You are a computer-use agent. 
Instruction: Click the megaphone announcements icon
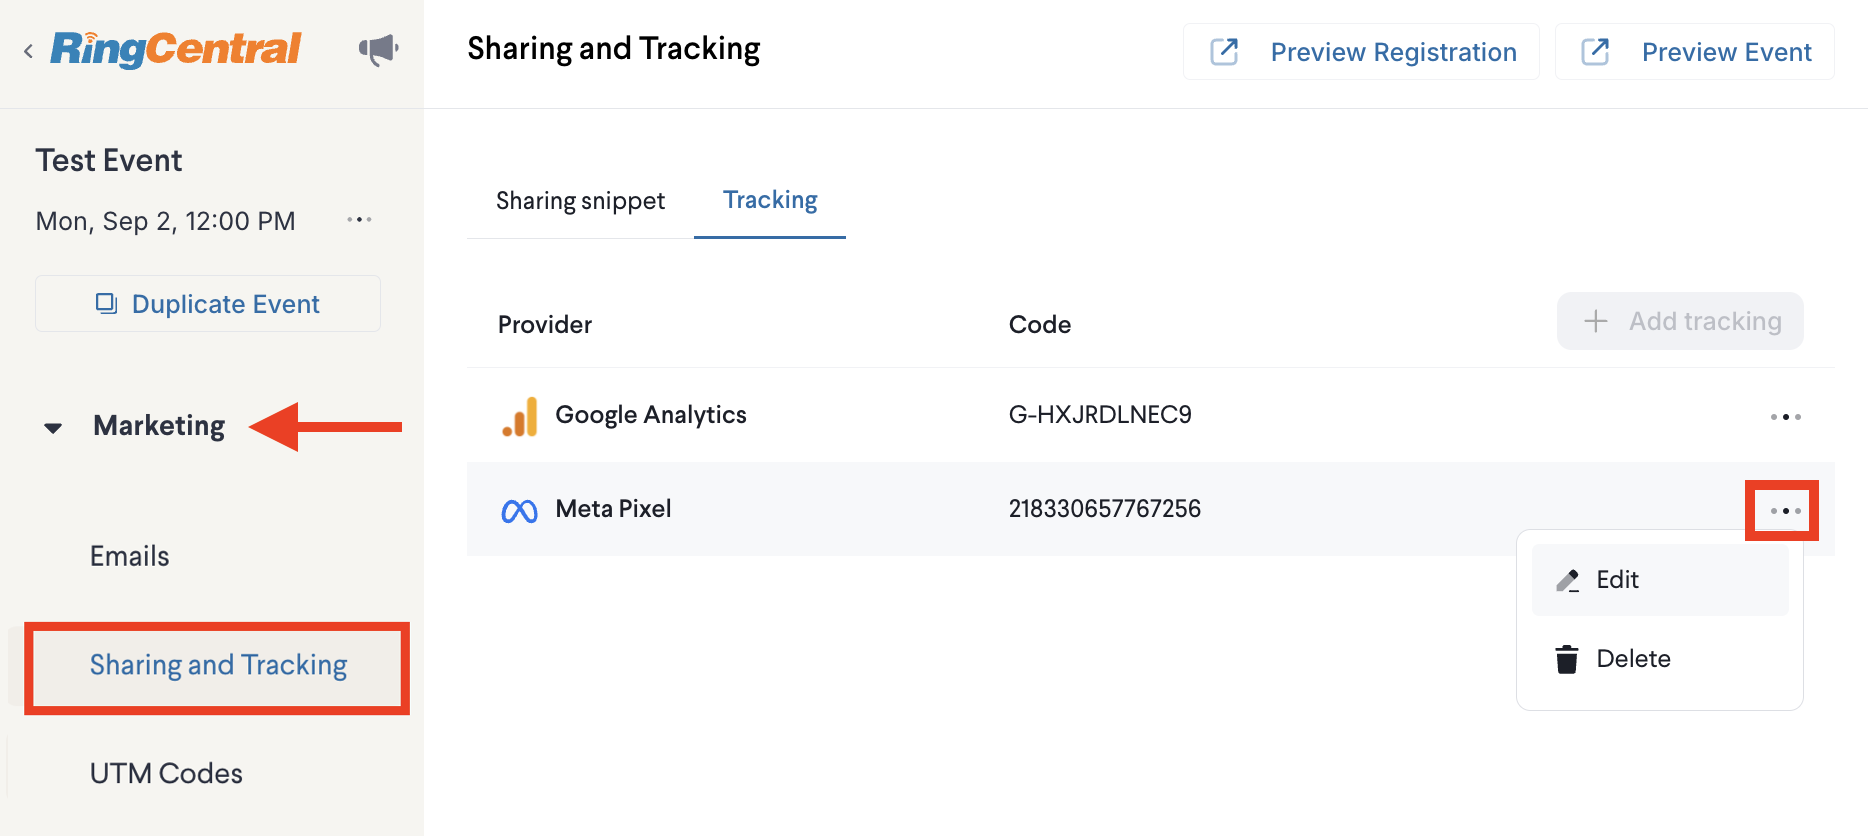pos(378,49)
